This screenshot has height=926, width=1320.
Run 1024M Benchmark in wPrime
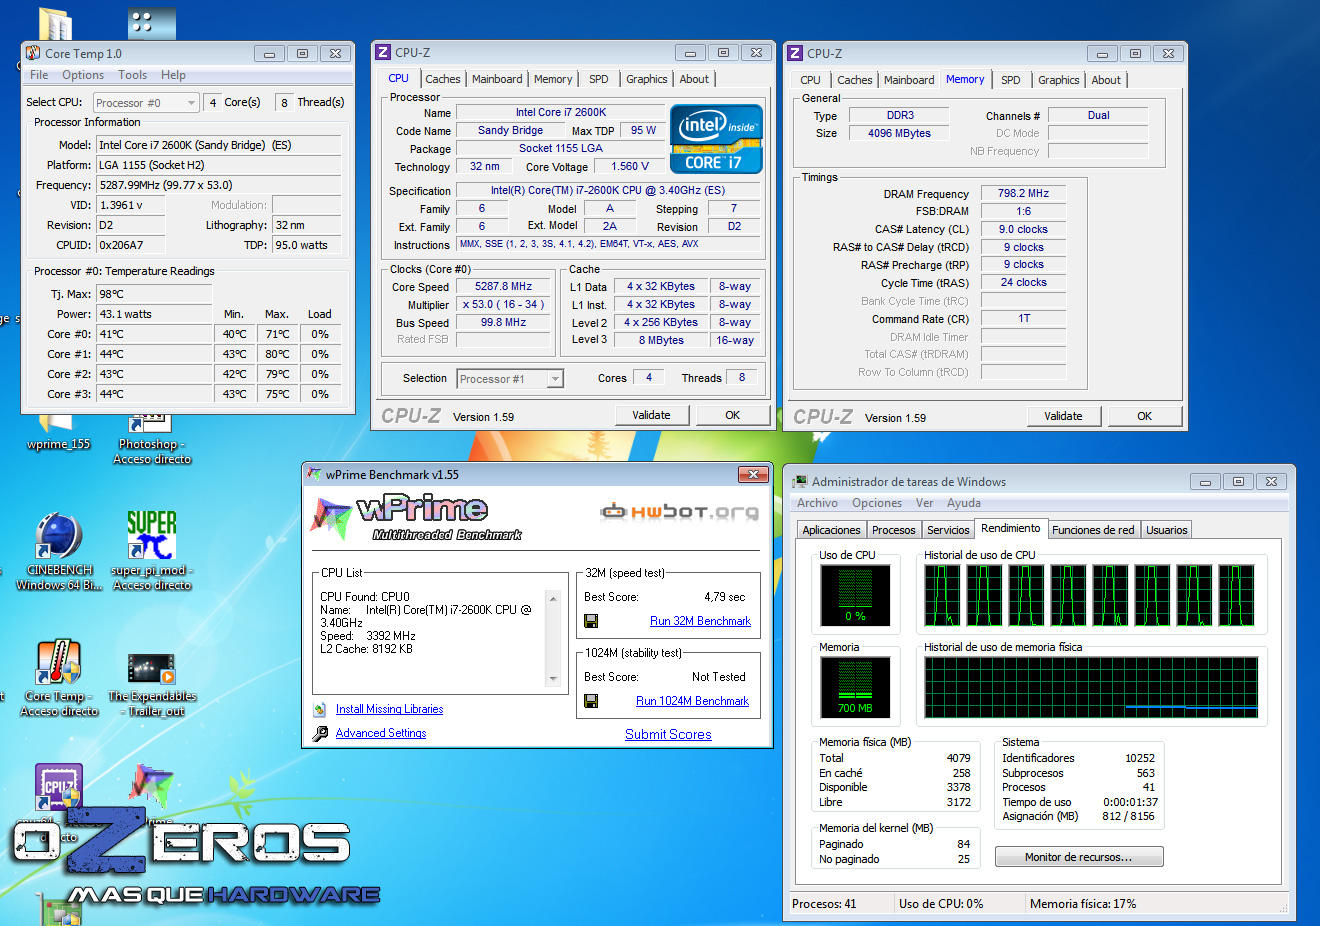pyautogui.click(x=692, y=701)
